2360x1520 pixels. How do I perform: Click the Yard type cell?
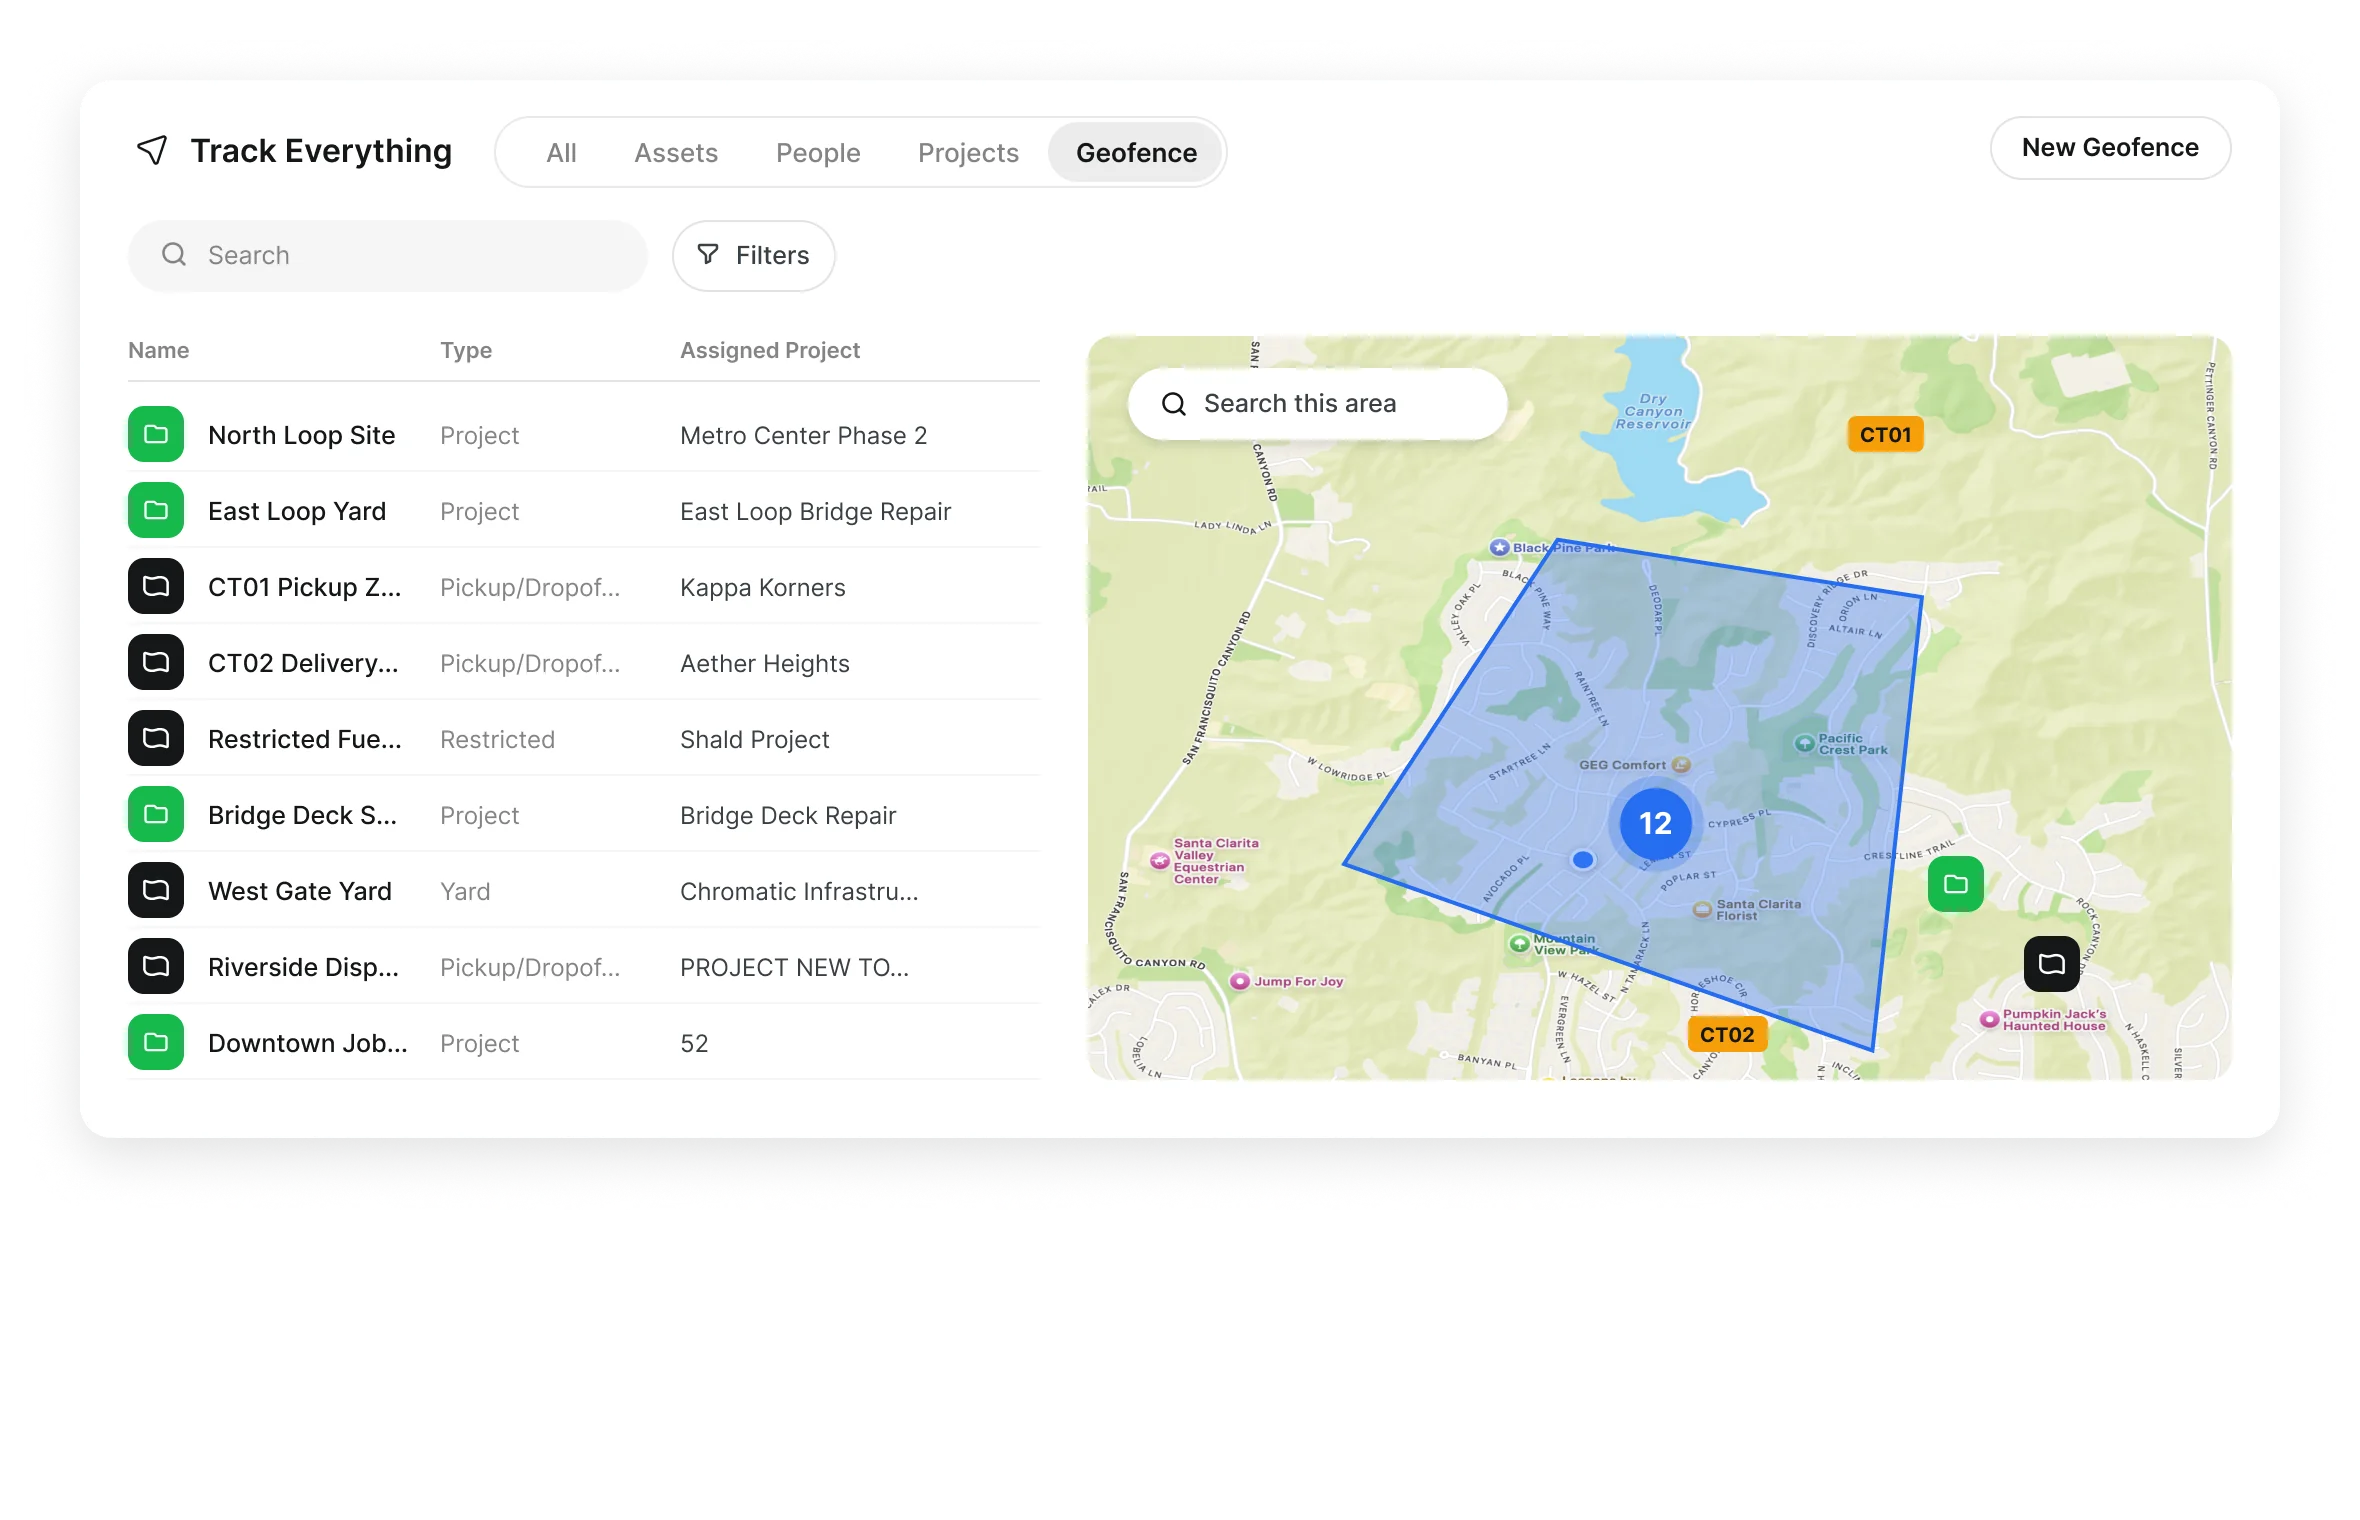pyautogui.click(x=465, y=891)
